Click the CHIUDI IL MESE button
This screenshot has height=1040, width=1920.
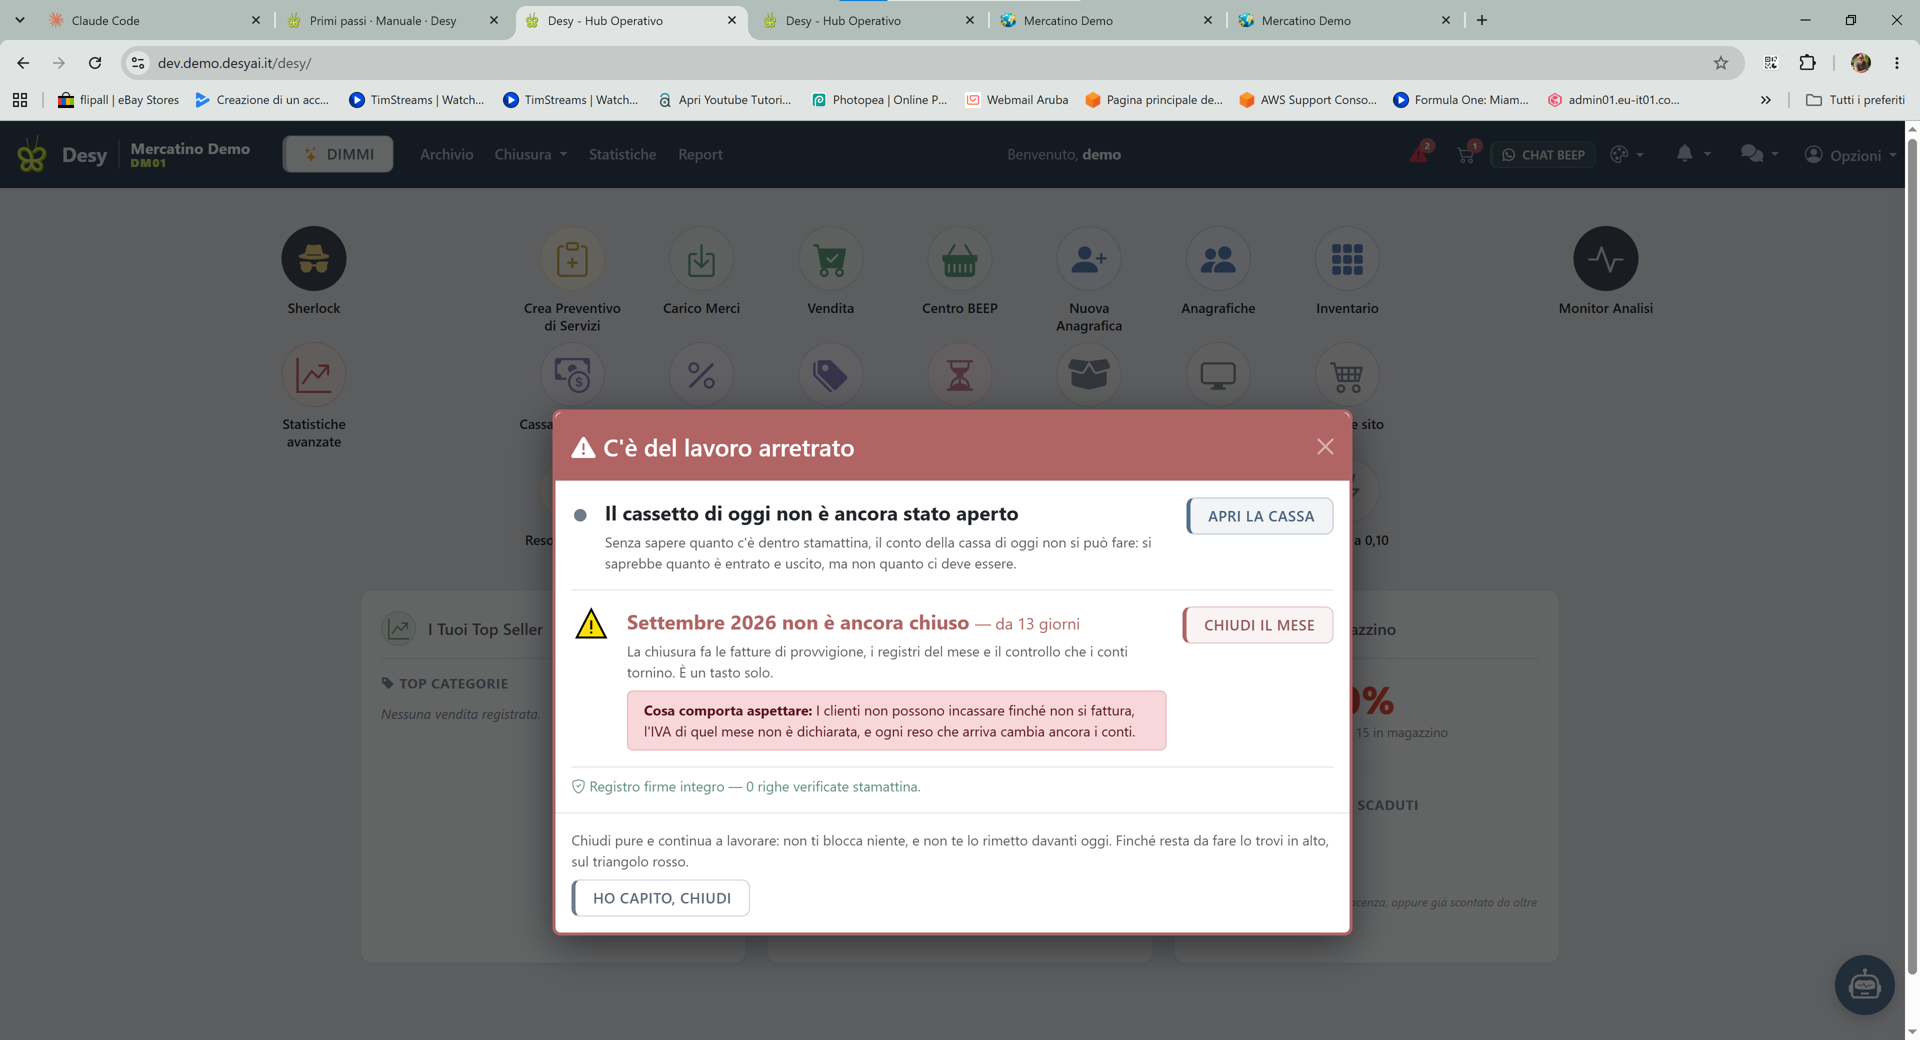coord(1258,625)
